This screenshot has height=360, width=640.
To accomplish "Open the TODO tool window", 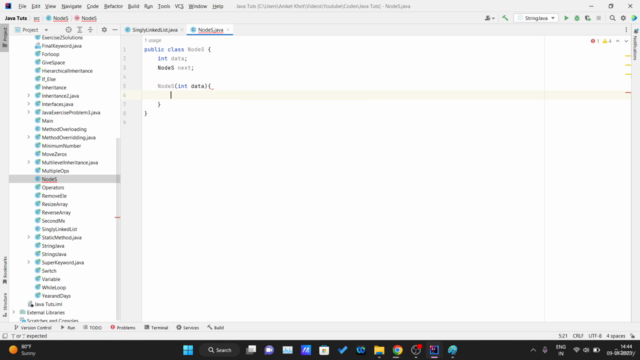I will 92,327.
